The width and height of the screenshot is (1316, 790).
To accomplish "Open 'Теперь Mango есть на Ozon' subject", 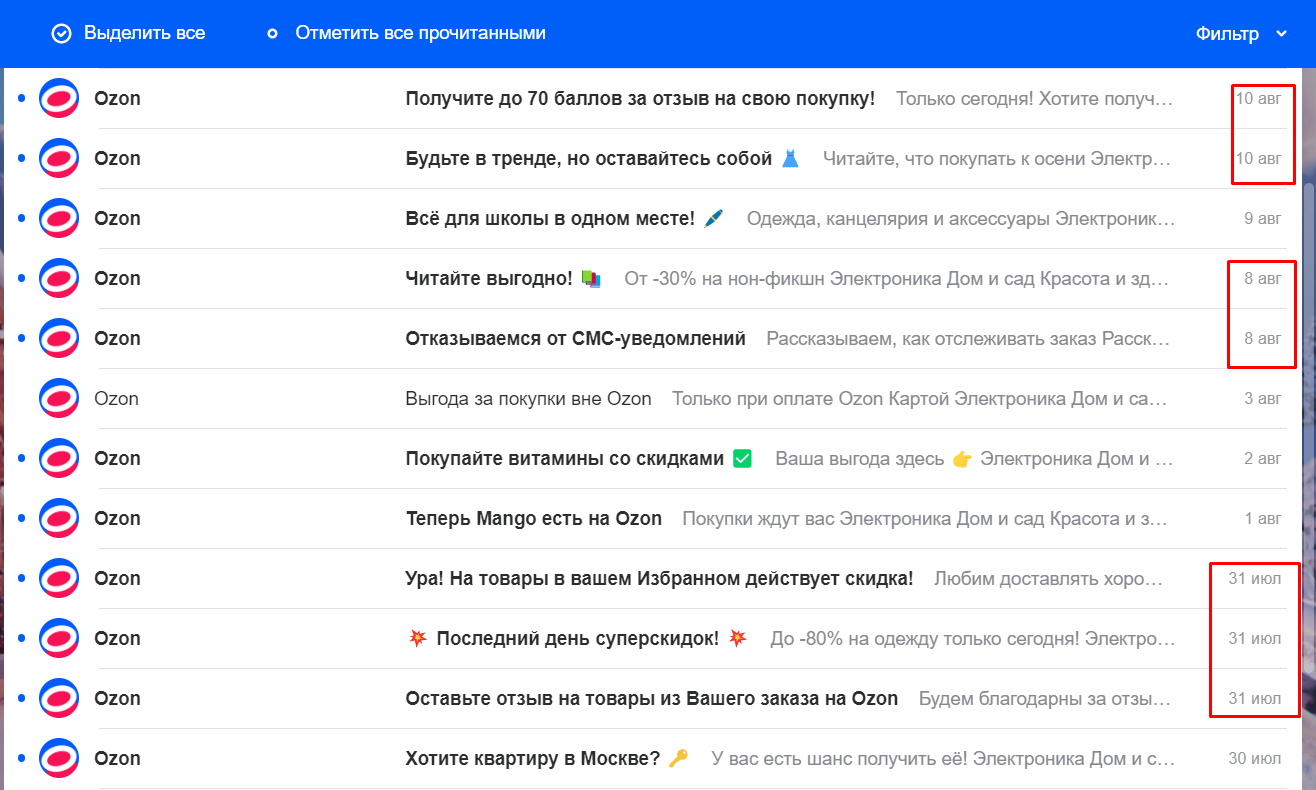I will [534, 518].
